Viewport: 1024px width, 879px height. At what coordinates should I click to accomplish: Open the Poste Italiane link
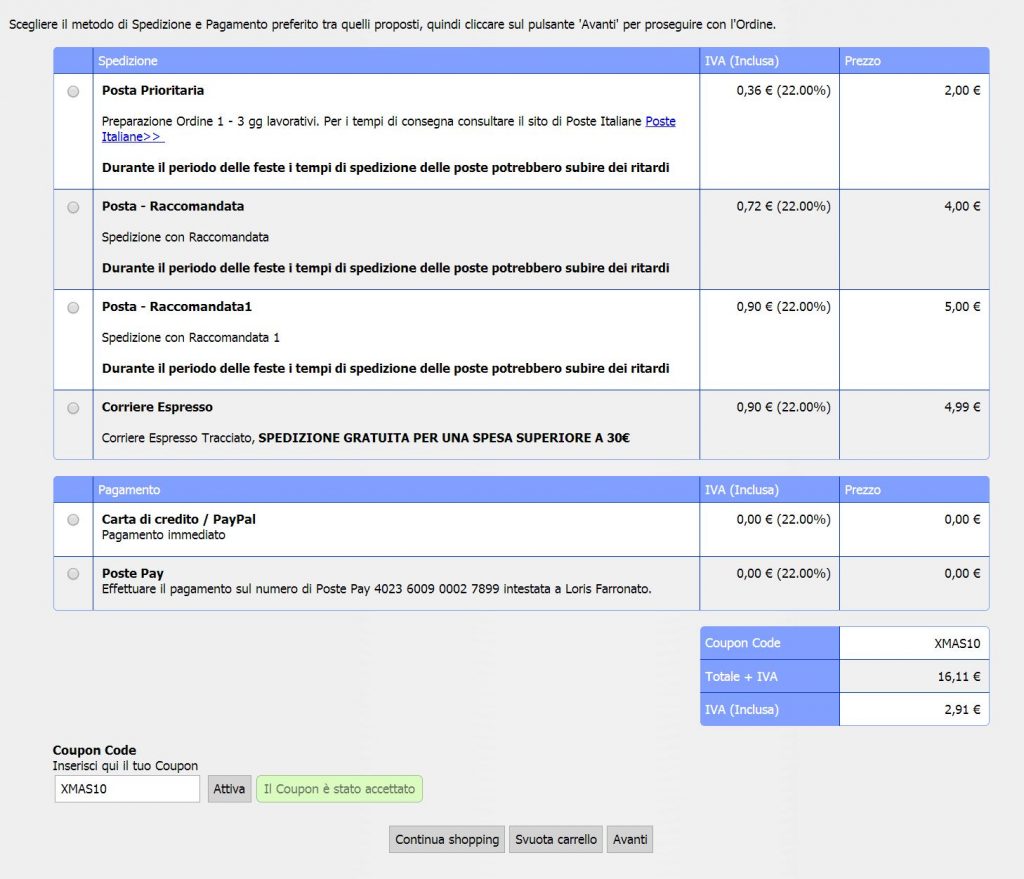coord(659,121)
